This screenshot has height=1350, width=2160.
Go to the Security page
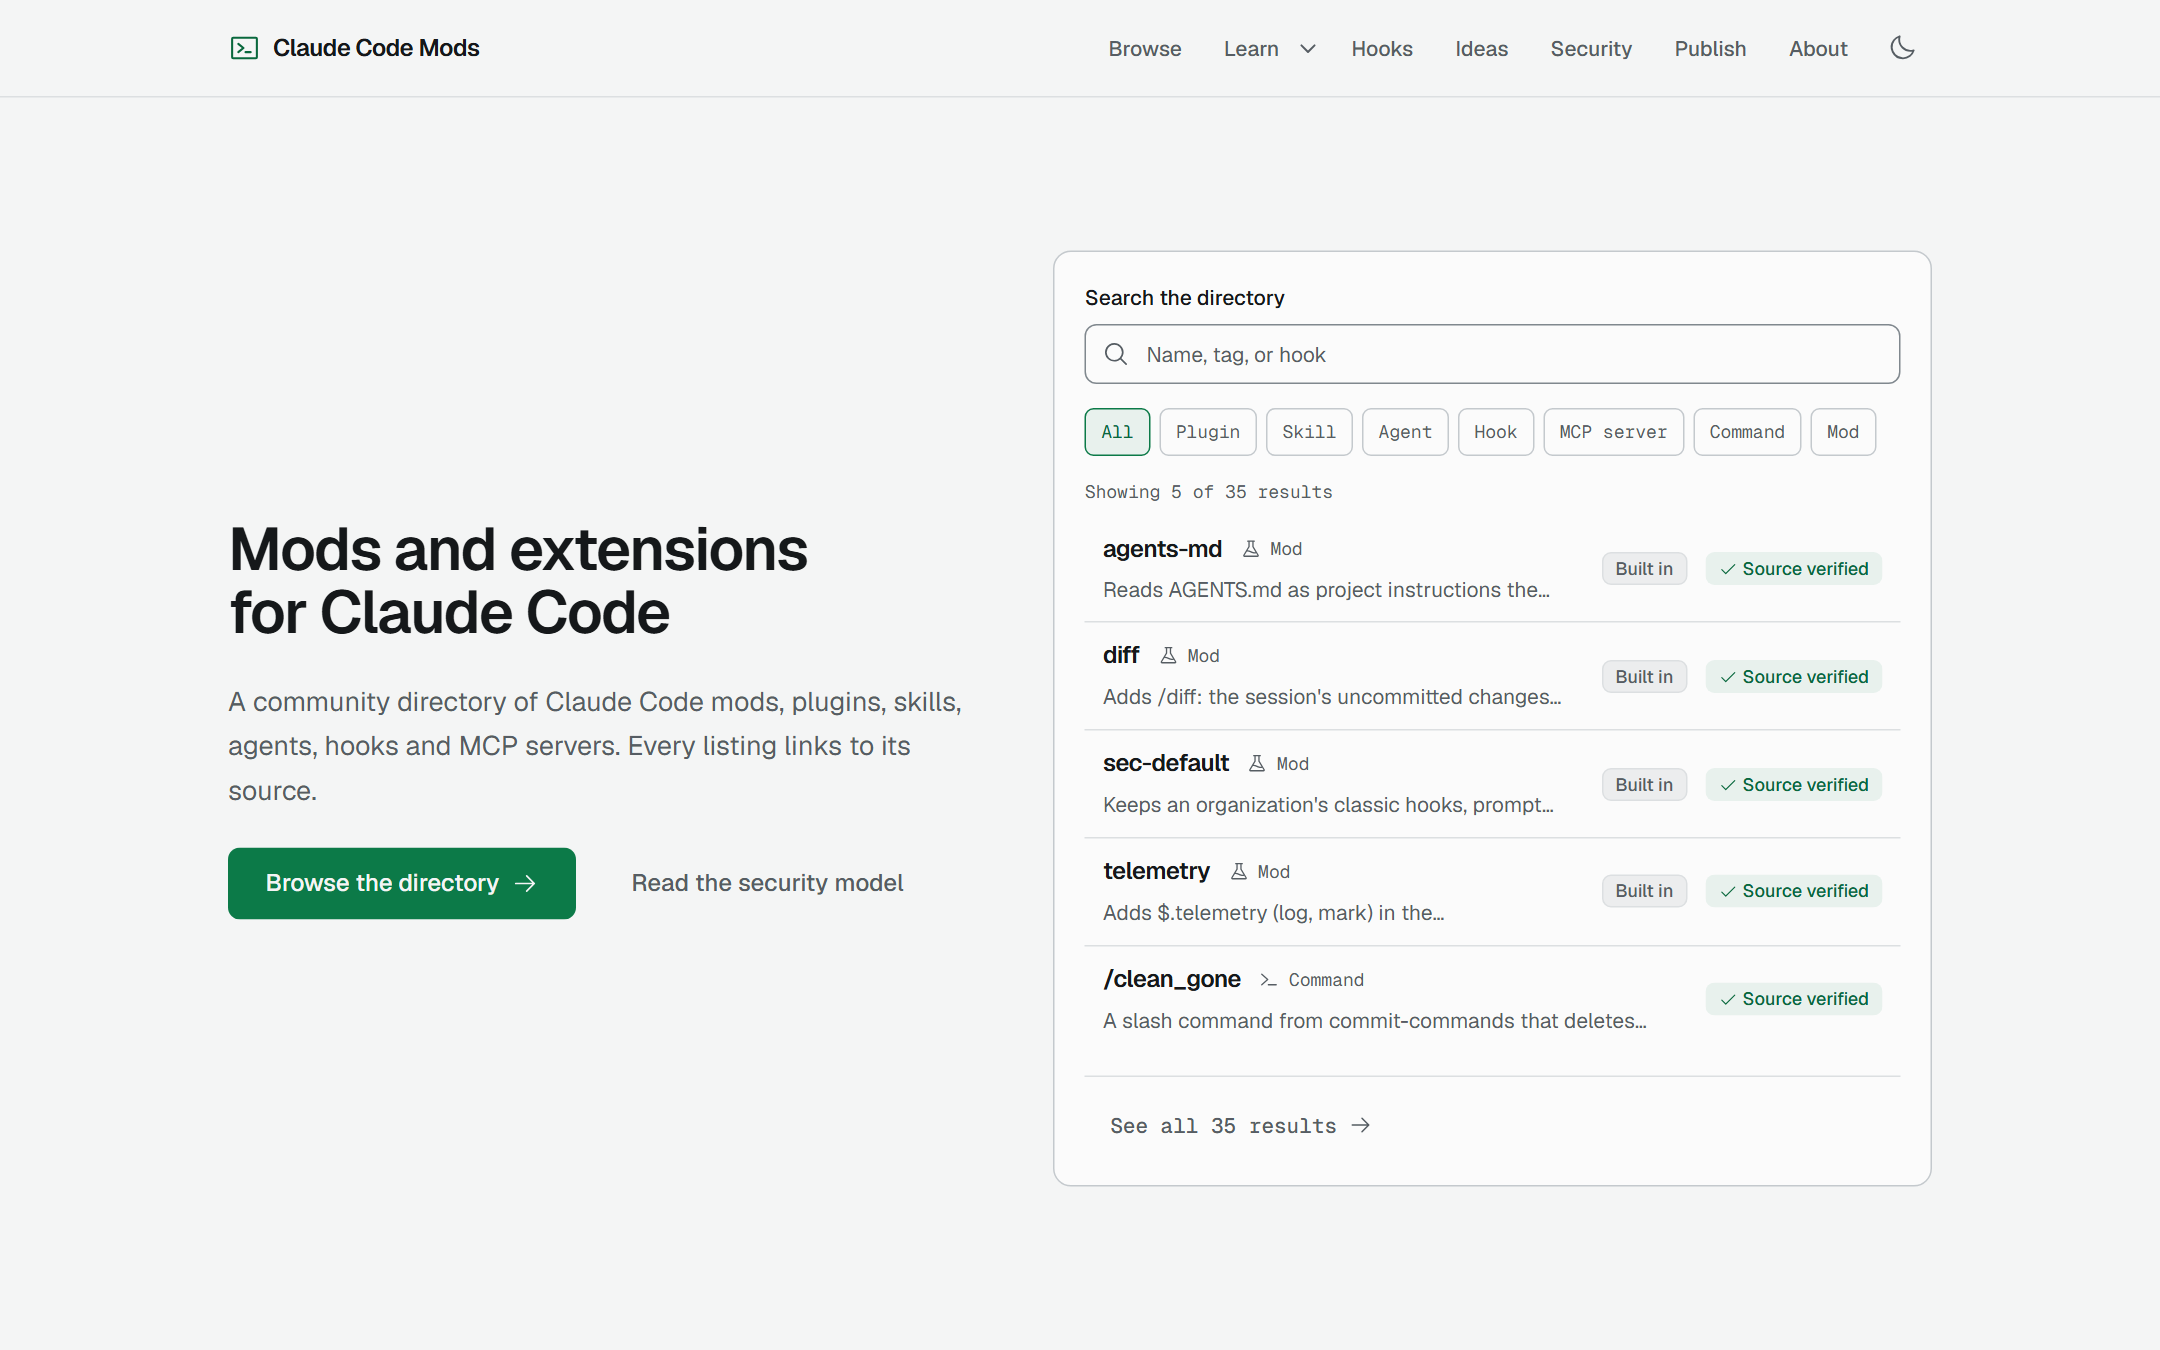click(1590, 49)
